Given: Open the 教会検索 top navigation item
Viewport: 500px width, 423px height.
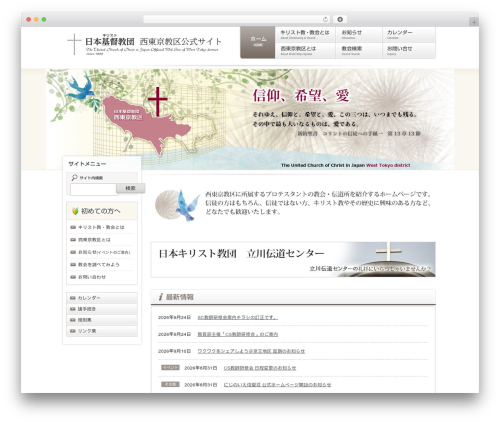Looking at the screenshot, I should pos(359,50).
